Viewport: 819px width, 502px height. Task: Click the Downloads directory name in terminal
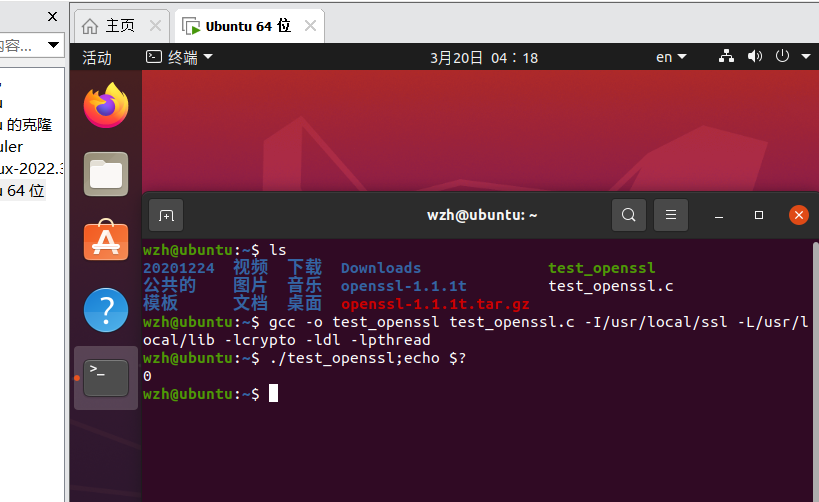381,268
